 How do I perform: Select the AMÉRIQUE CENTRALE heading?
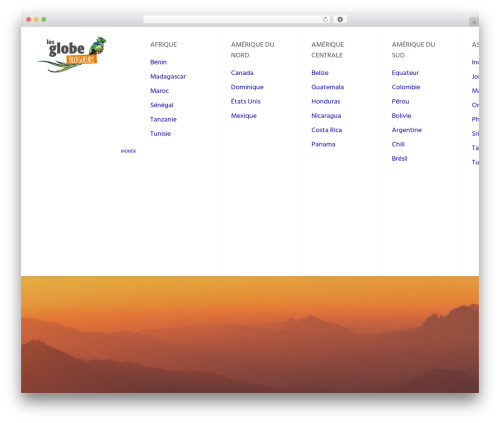click(328, 50)
